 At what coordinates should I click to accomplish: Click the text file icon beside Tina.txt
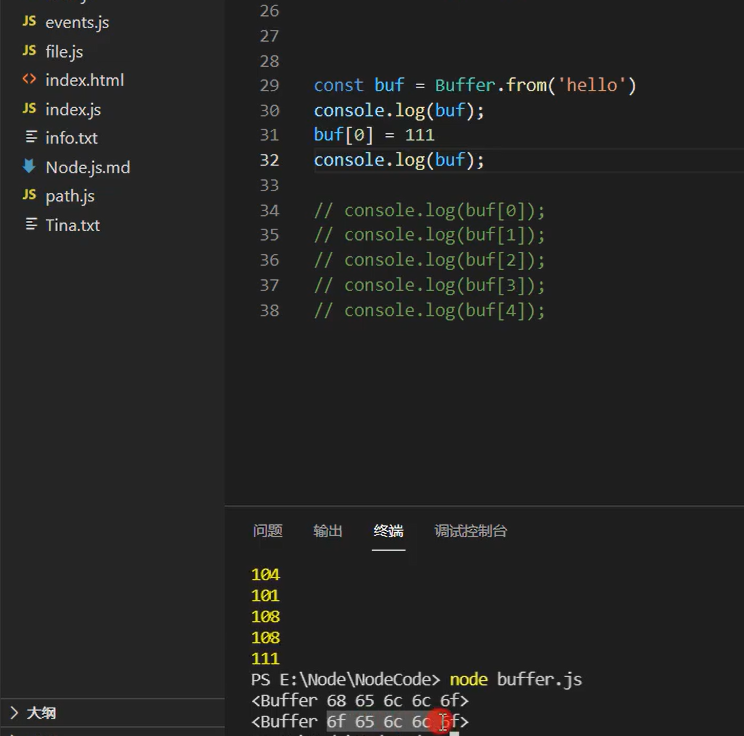(31, 224)
